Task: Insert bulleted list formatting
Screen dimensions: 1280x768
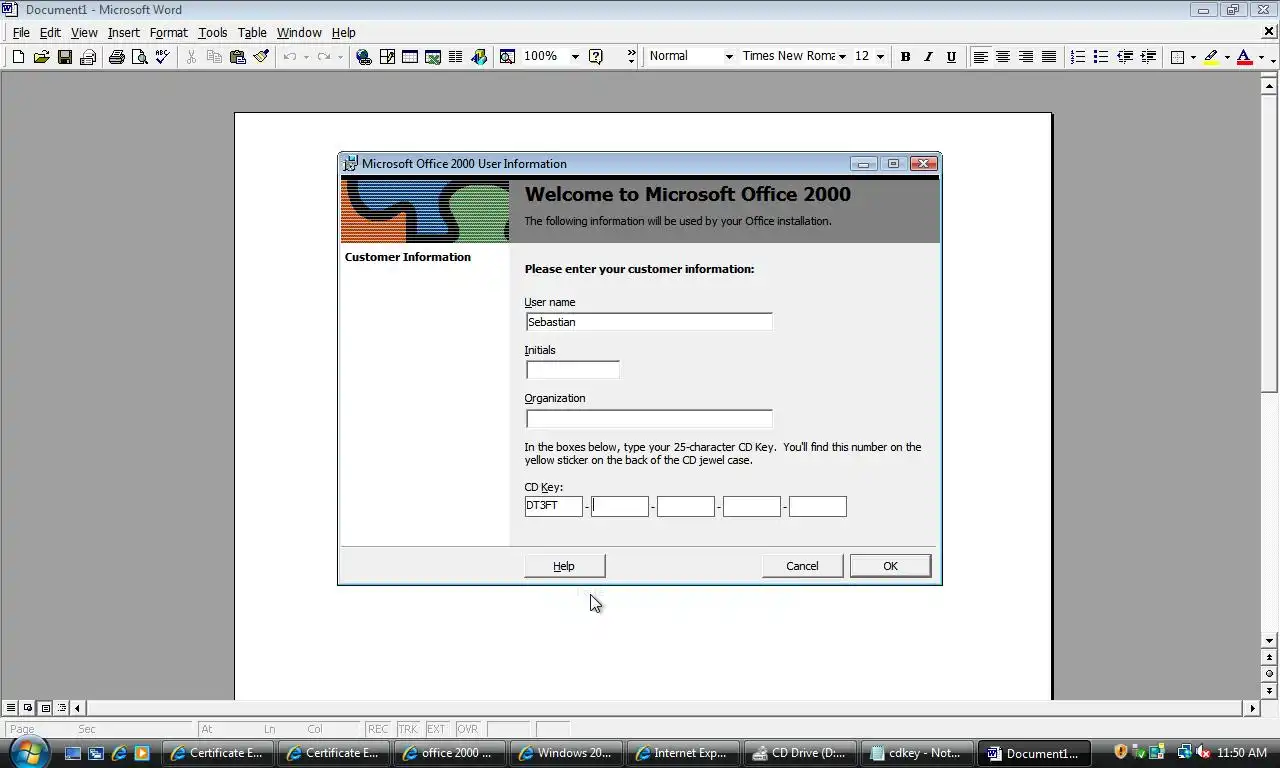Action: 1101,57
